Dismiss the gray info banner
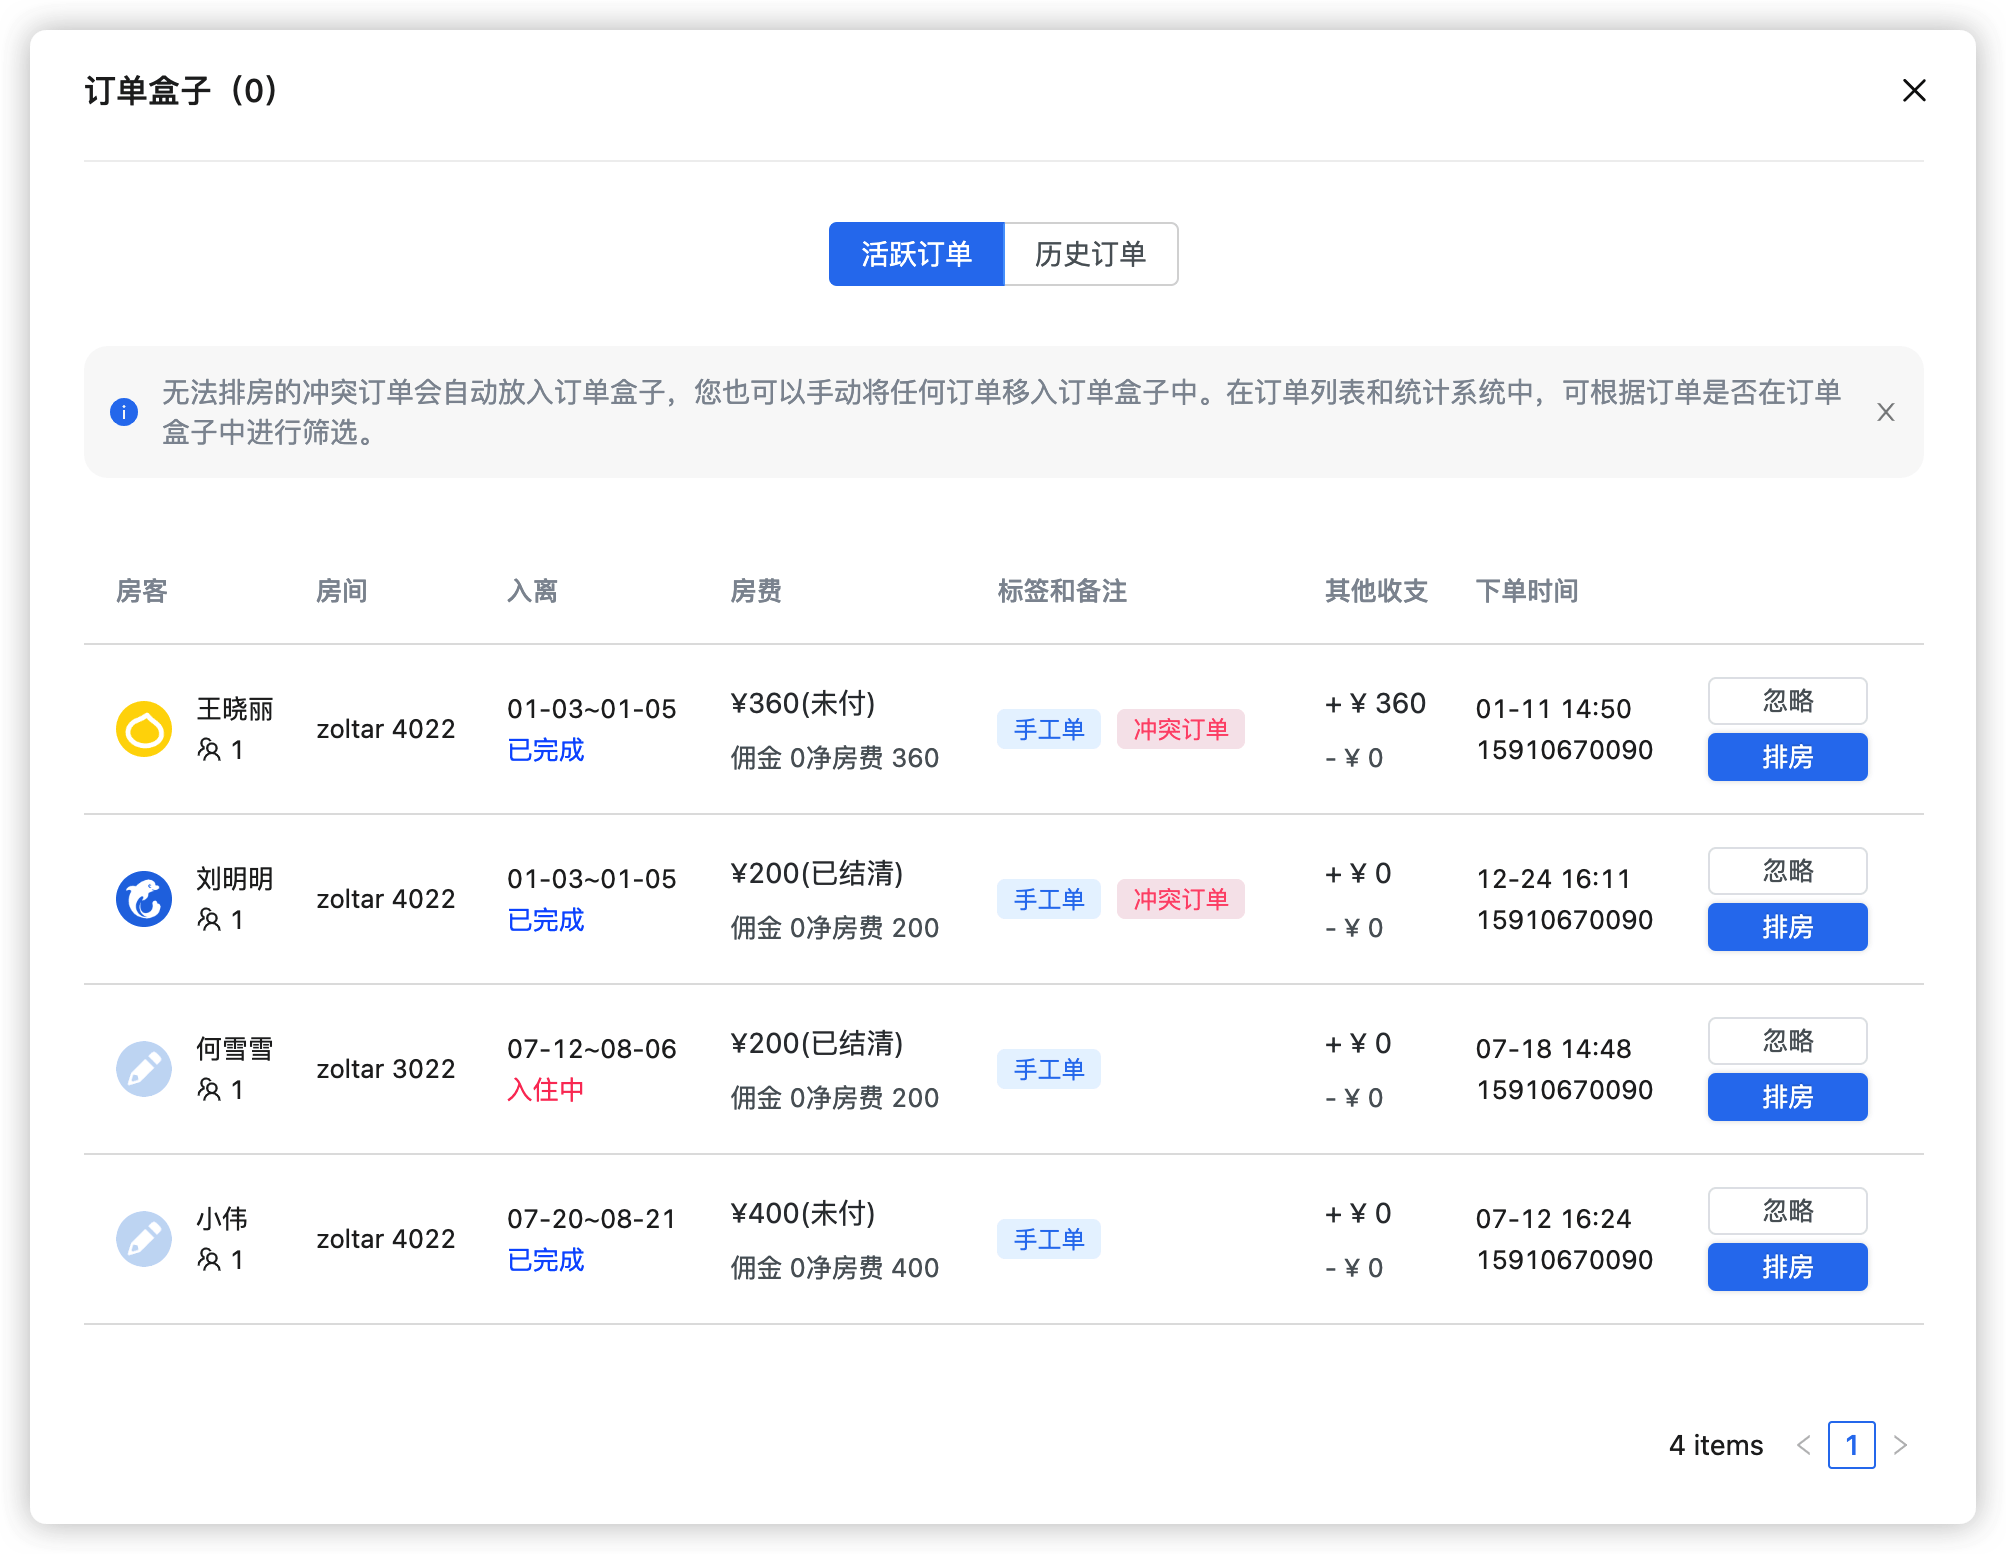2006x1554 pixels. click(1886, 412)
